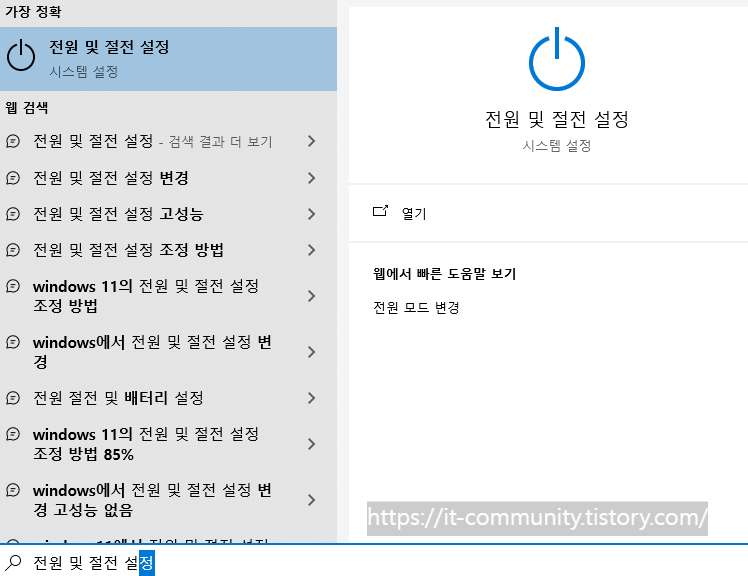Click search bubble icon beside windows 11의 전원 및 절전 설정 조정 방법
The height and width of the screenshot is (576, 748).
[x=13, y=286]
